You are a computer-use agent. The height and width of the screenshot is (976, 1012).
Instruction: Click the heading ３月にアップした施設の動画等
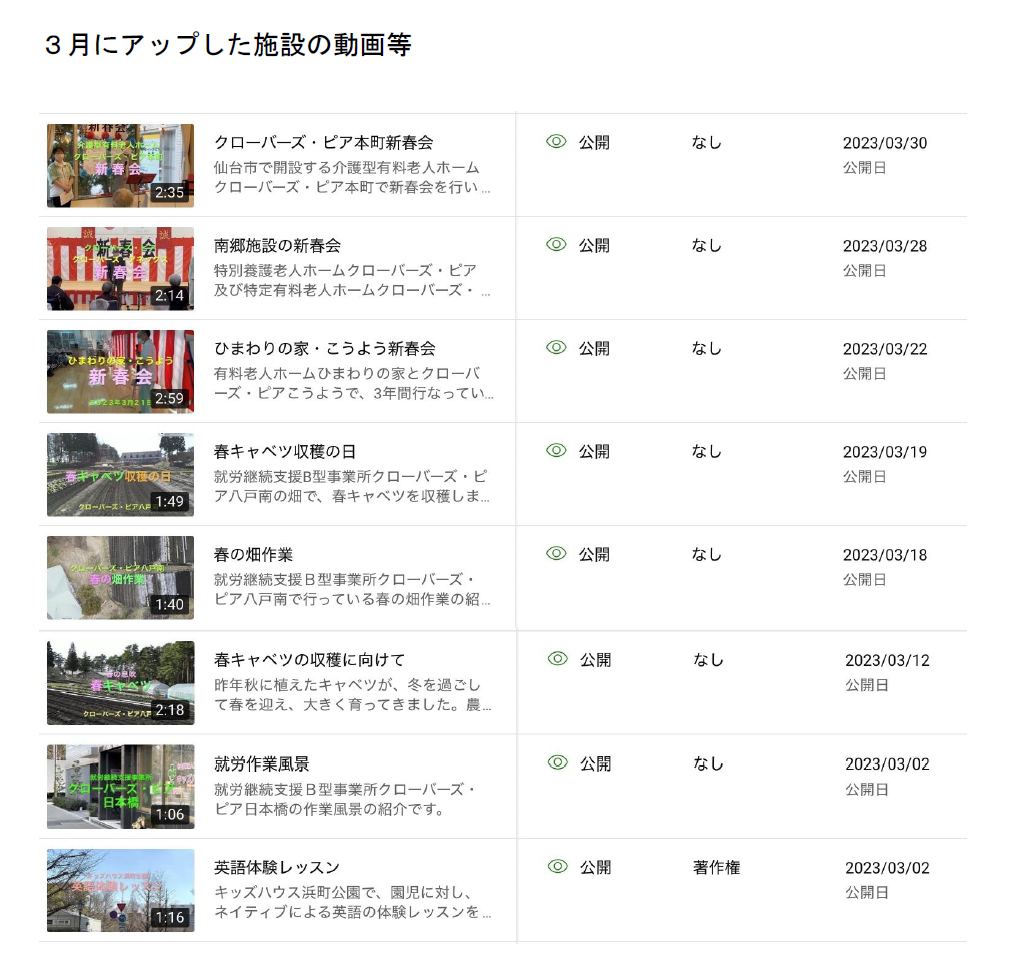click(x=228, y=45)
